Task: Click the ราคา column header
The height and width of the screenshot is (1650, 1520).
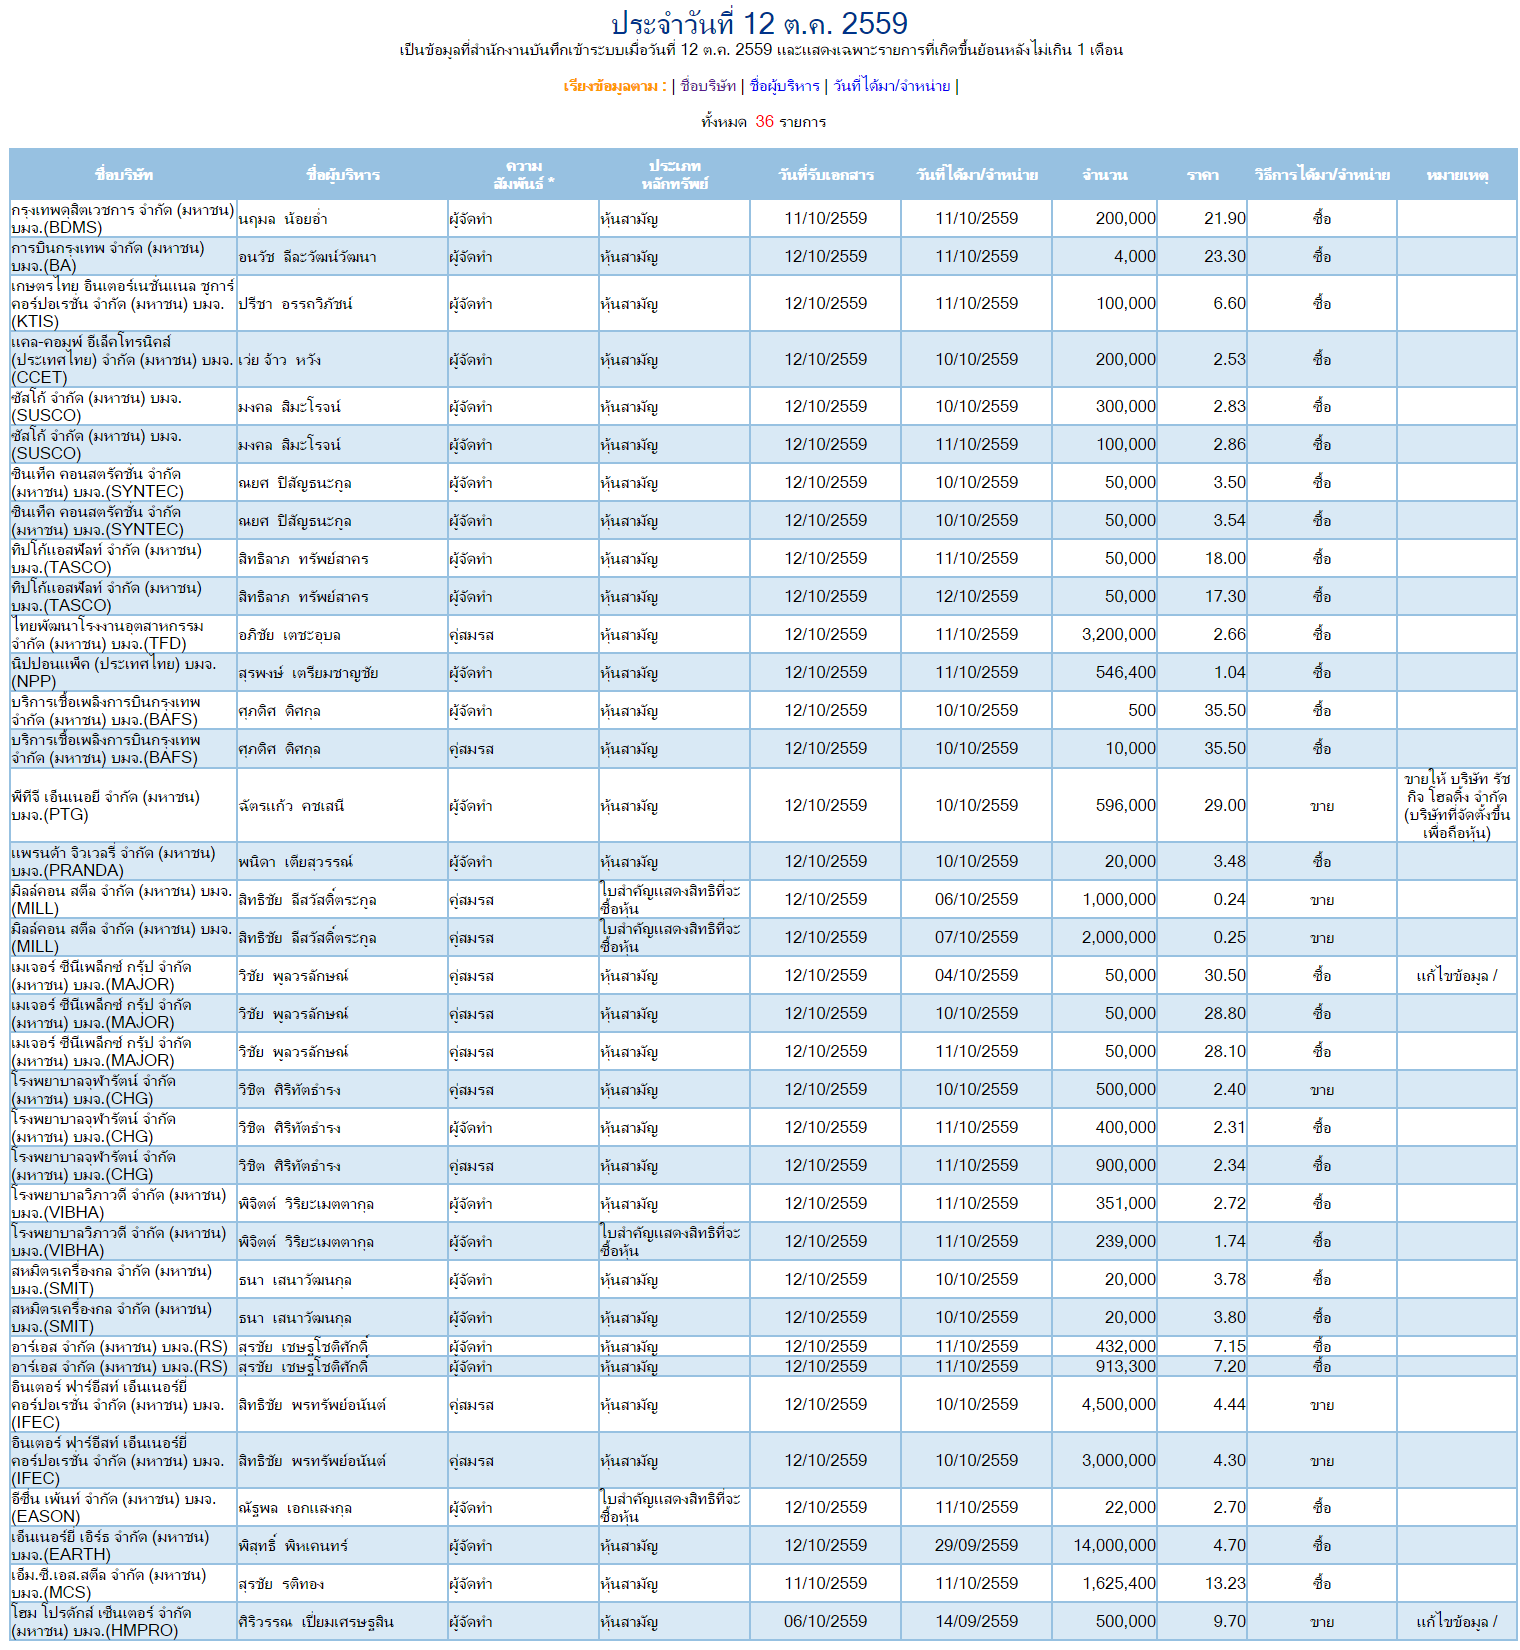Action: point(1202,175)
